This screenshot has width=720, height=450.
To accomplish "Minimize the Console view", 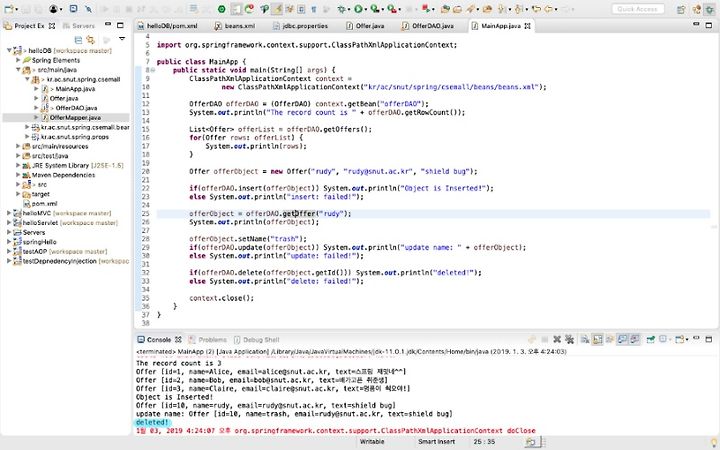I will tap(696, 338).
